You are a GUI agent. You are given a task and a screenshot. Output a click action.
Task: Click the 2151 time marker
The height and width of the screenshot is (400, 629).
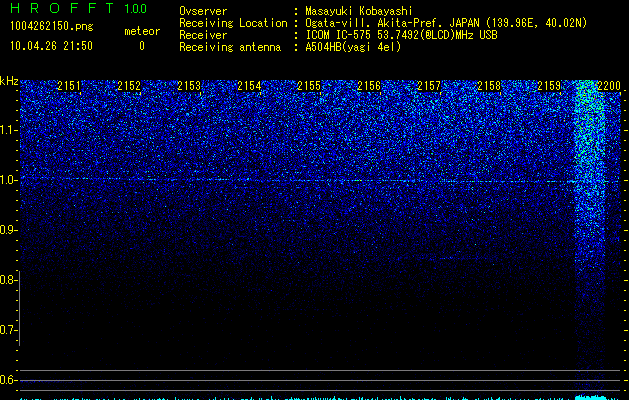69,86
